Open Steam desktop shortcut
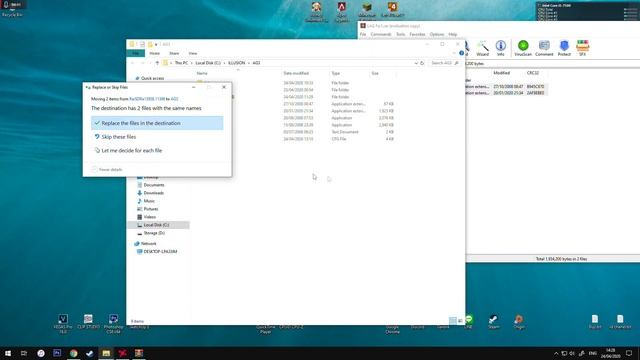Viewport: 640px width, 360px height. 493,322
